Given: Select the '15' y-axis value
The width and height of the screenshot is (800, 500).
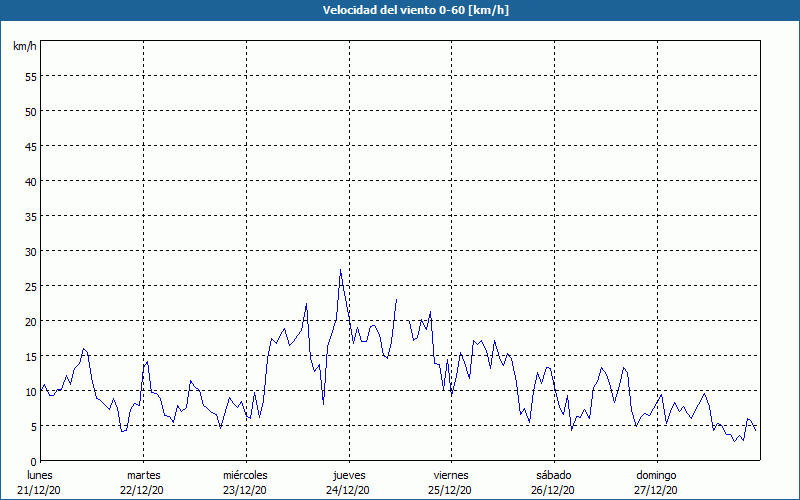Looking at the screenshot, I should [31, 357].
